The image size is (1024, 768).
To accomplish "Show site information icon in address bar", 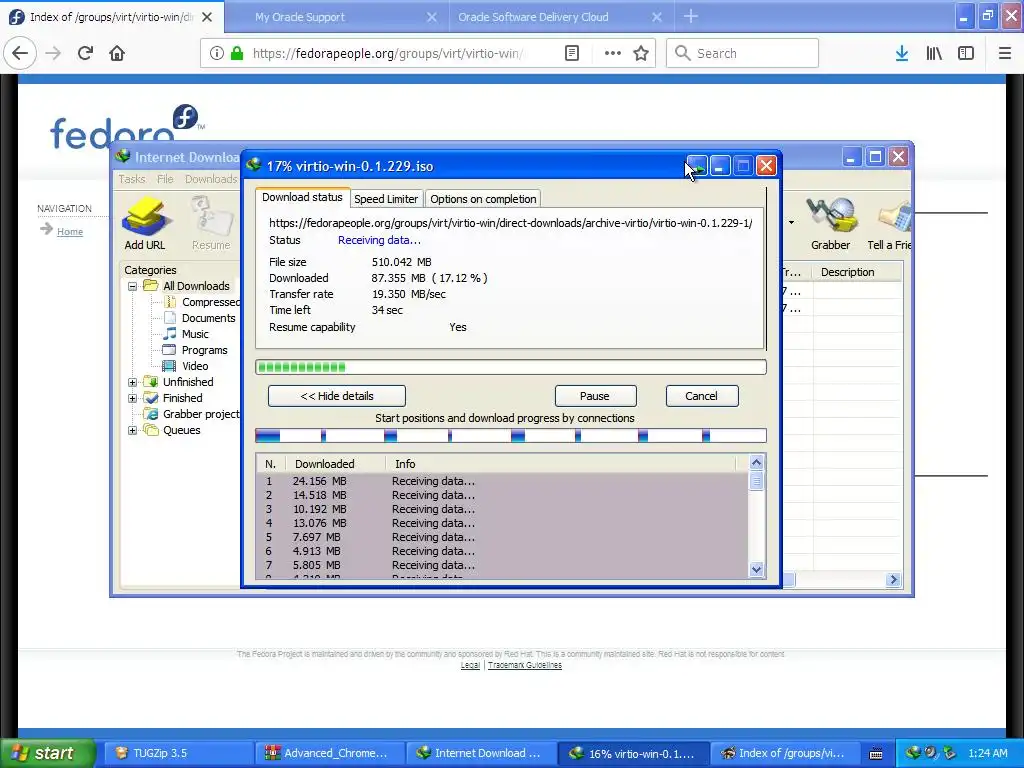I will (x=217, y=53).
